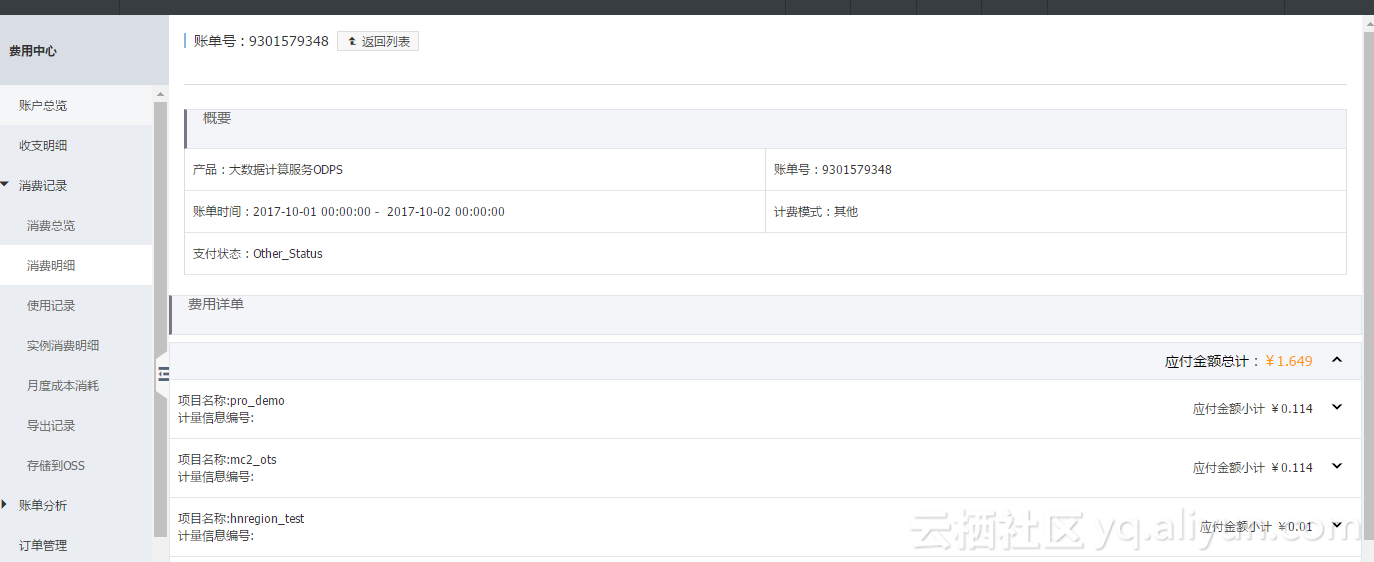Image resolution: width=1374 pixels, height=562 pixels.
Task: Select 消费明细 in the sidebar
Action: [76, 265]
